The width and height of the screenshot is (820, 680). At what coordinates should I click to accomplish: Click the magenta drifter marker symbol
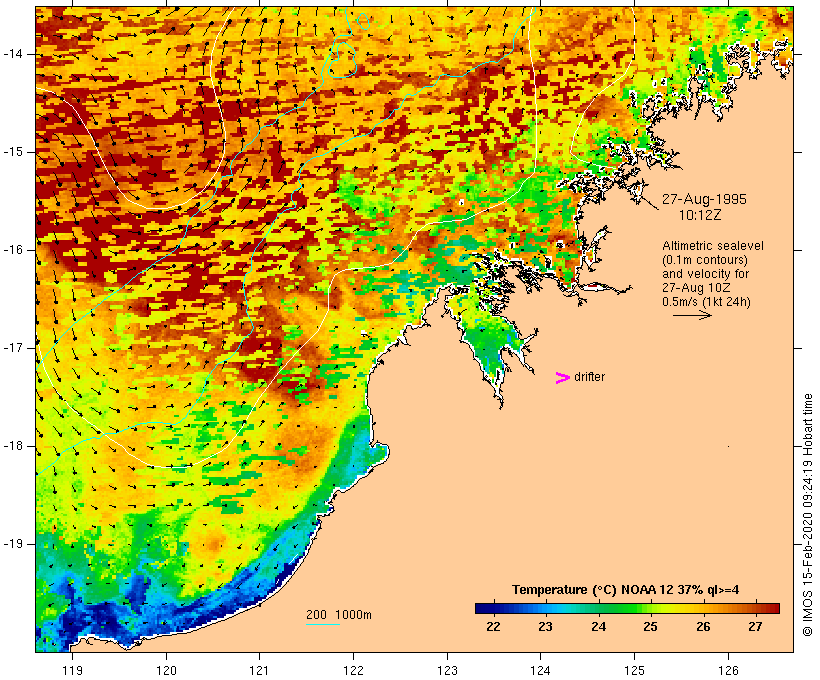[x=563, y=378]
